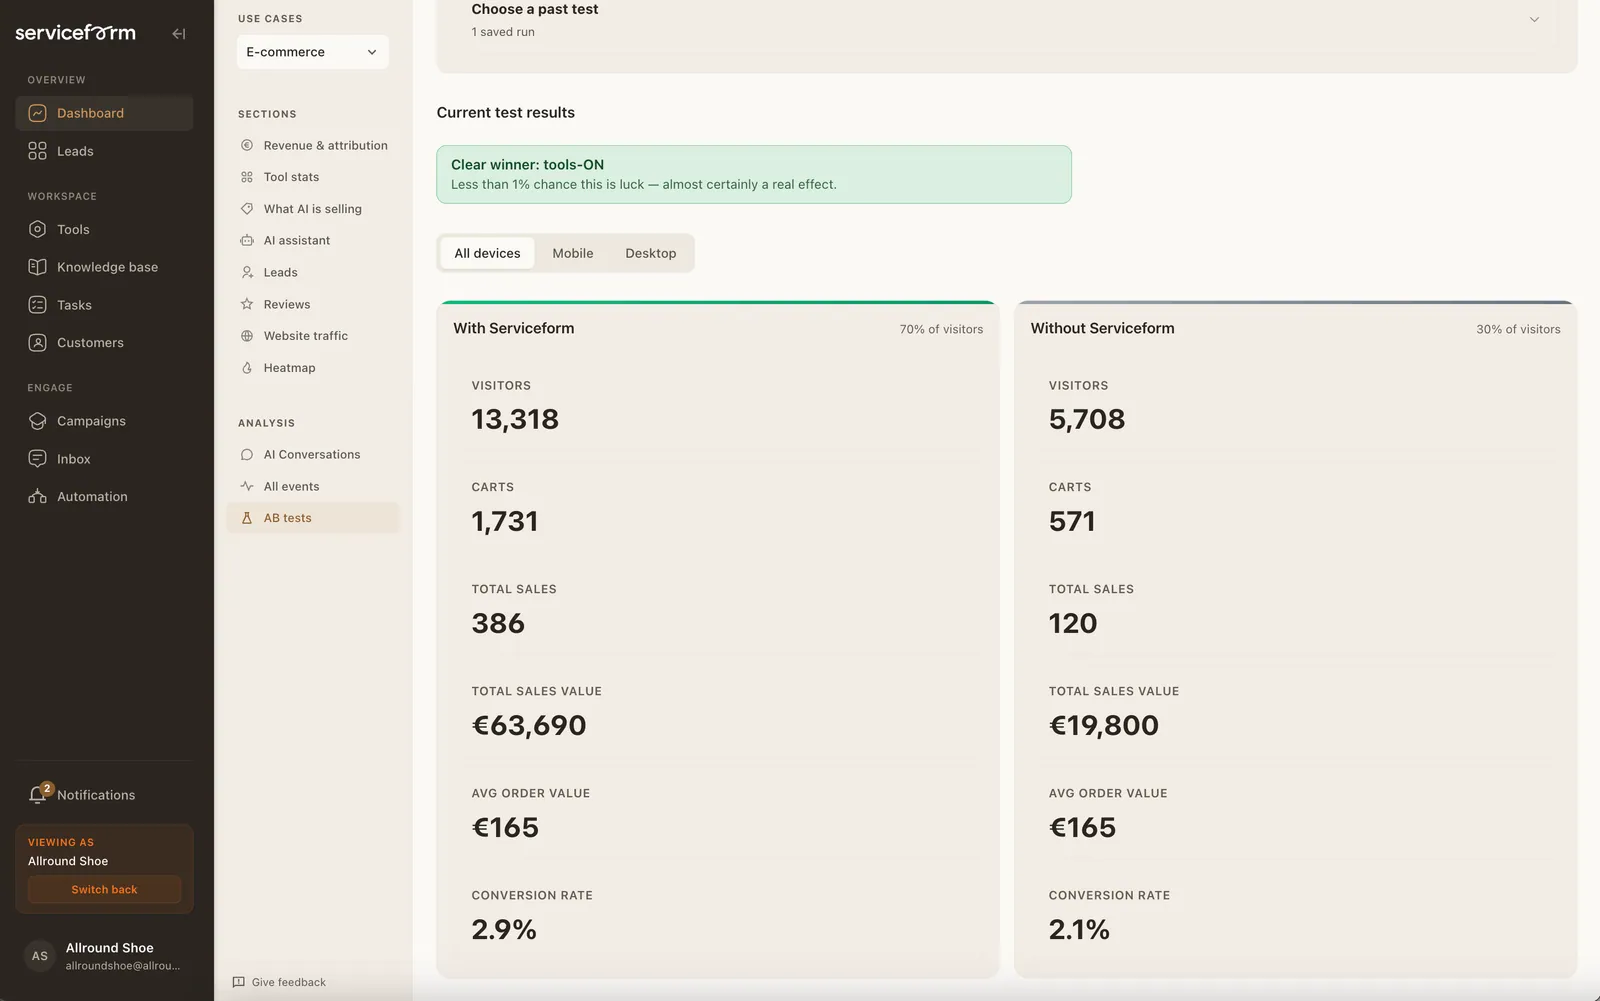Click the 2.1% conversion rate

1079,929
